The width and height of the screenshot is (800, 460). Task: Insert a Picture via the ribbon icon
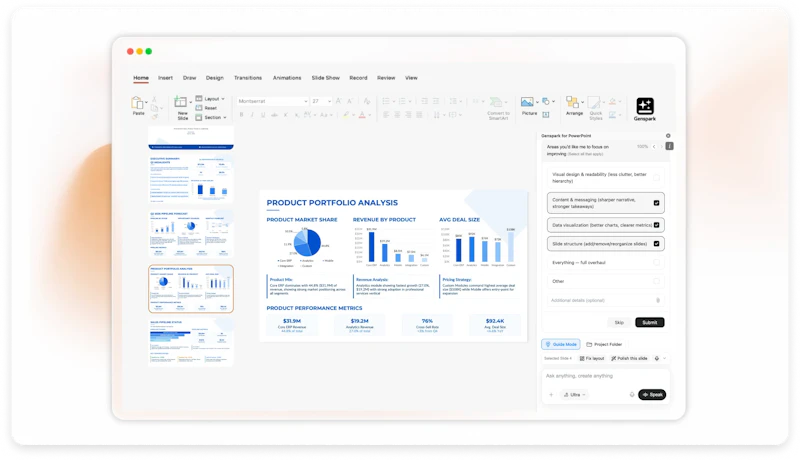tap(527, 101)
